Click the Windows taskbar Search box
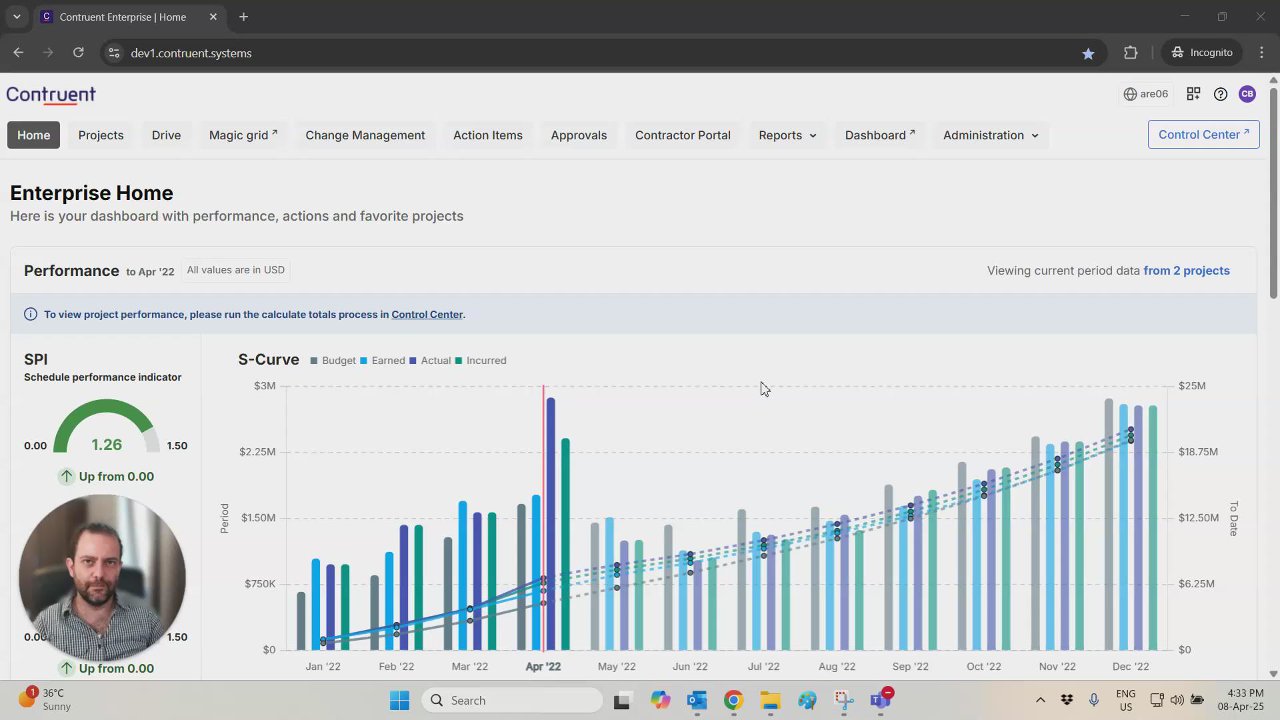Image resolution: width=1280 pixels, height=720 pixels. click(511, 700)
